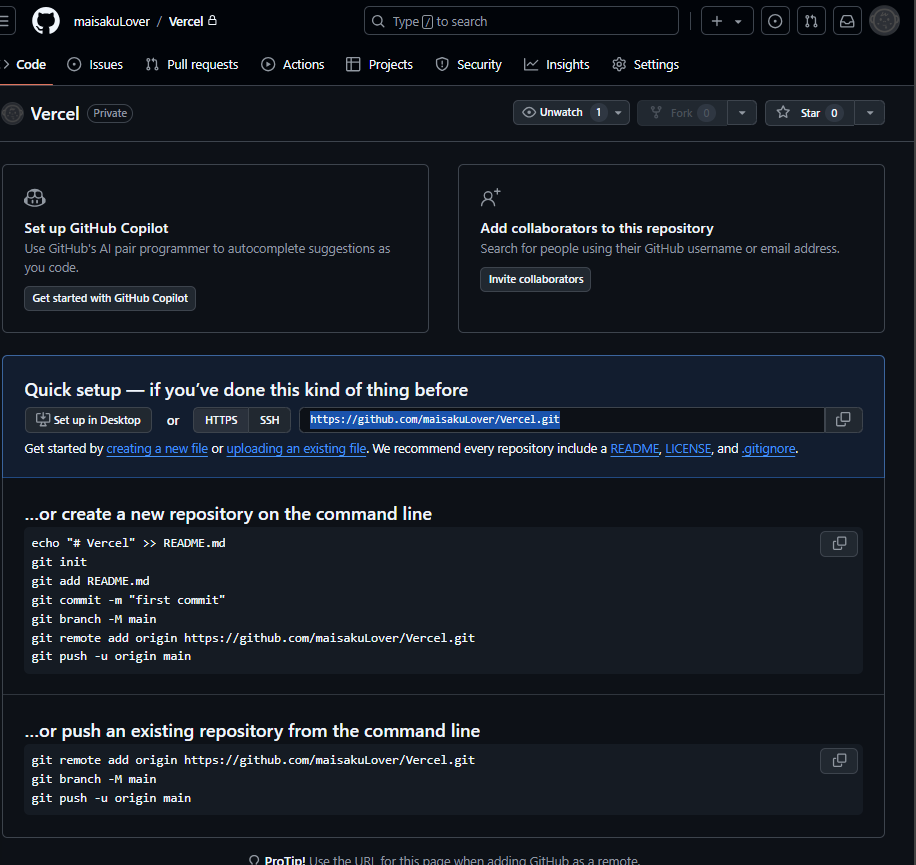
Task: Click the repository owner avatar beside Vercel
Action: pyautogui.click(x=12, y=113)
